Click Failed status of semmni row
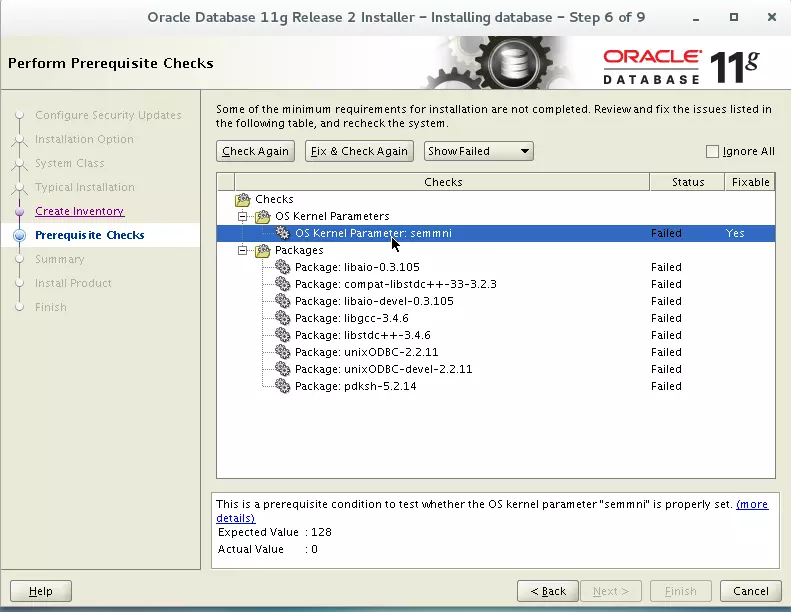Image resolution: width=791 pixels, height=612 pixels. [x=666, y=233]
